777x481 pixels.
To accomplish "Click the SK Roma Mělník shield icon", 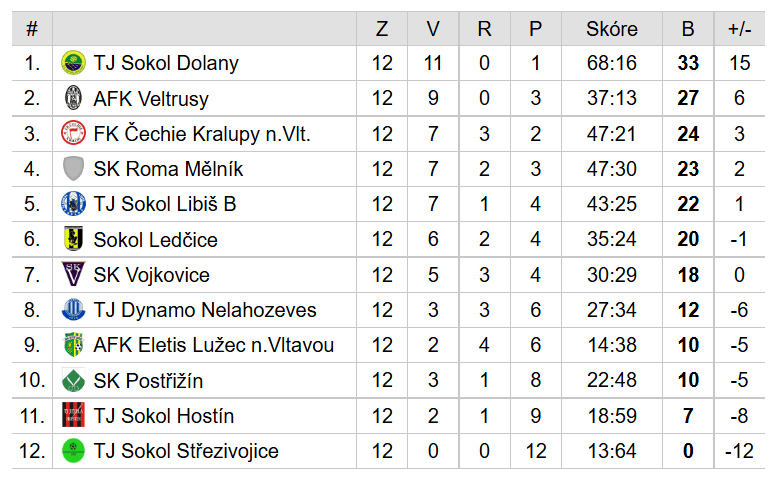I will click(x=73, y=169).
